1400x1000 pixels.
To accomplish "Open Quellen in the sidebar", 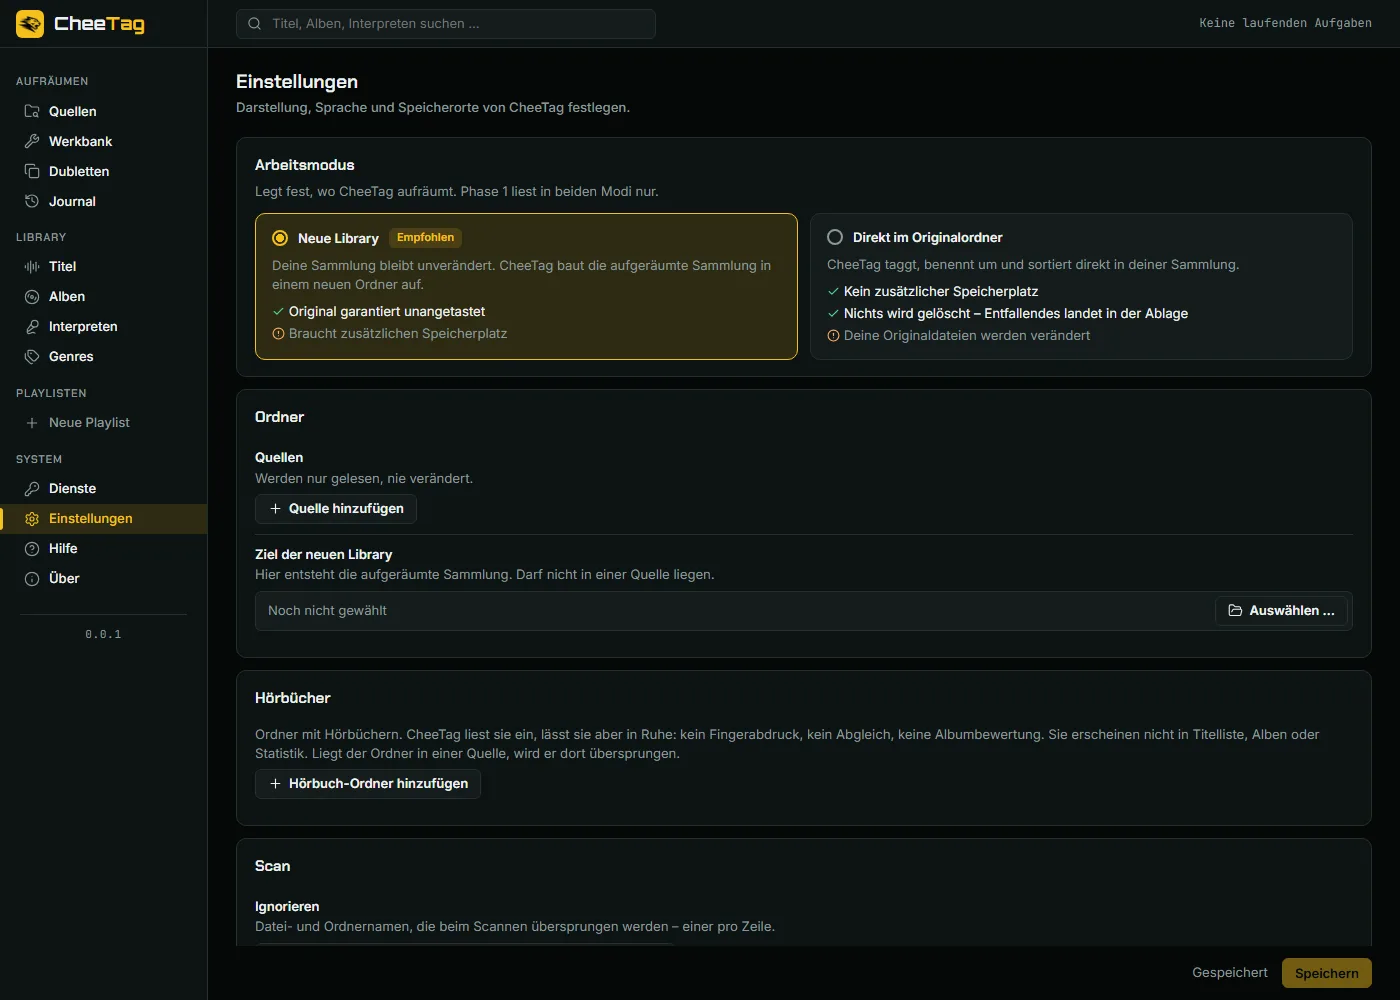I will [x=104, y=111].
